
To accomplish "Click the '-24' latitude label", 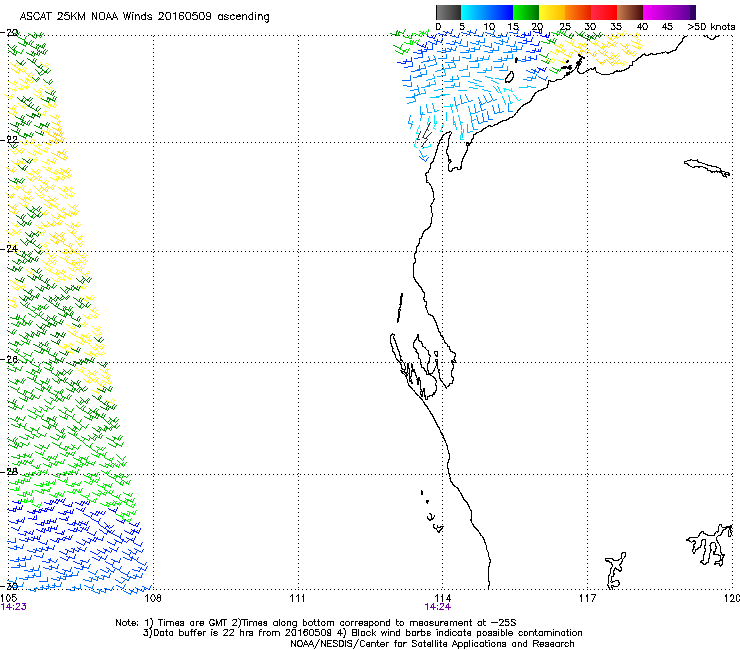I will pos(10,248).
